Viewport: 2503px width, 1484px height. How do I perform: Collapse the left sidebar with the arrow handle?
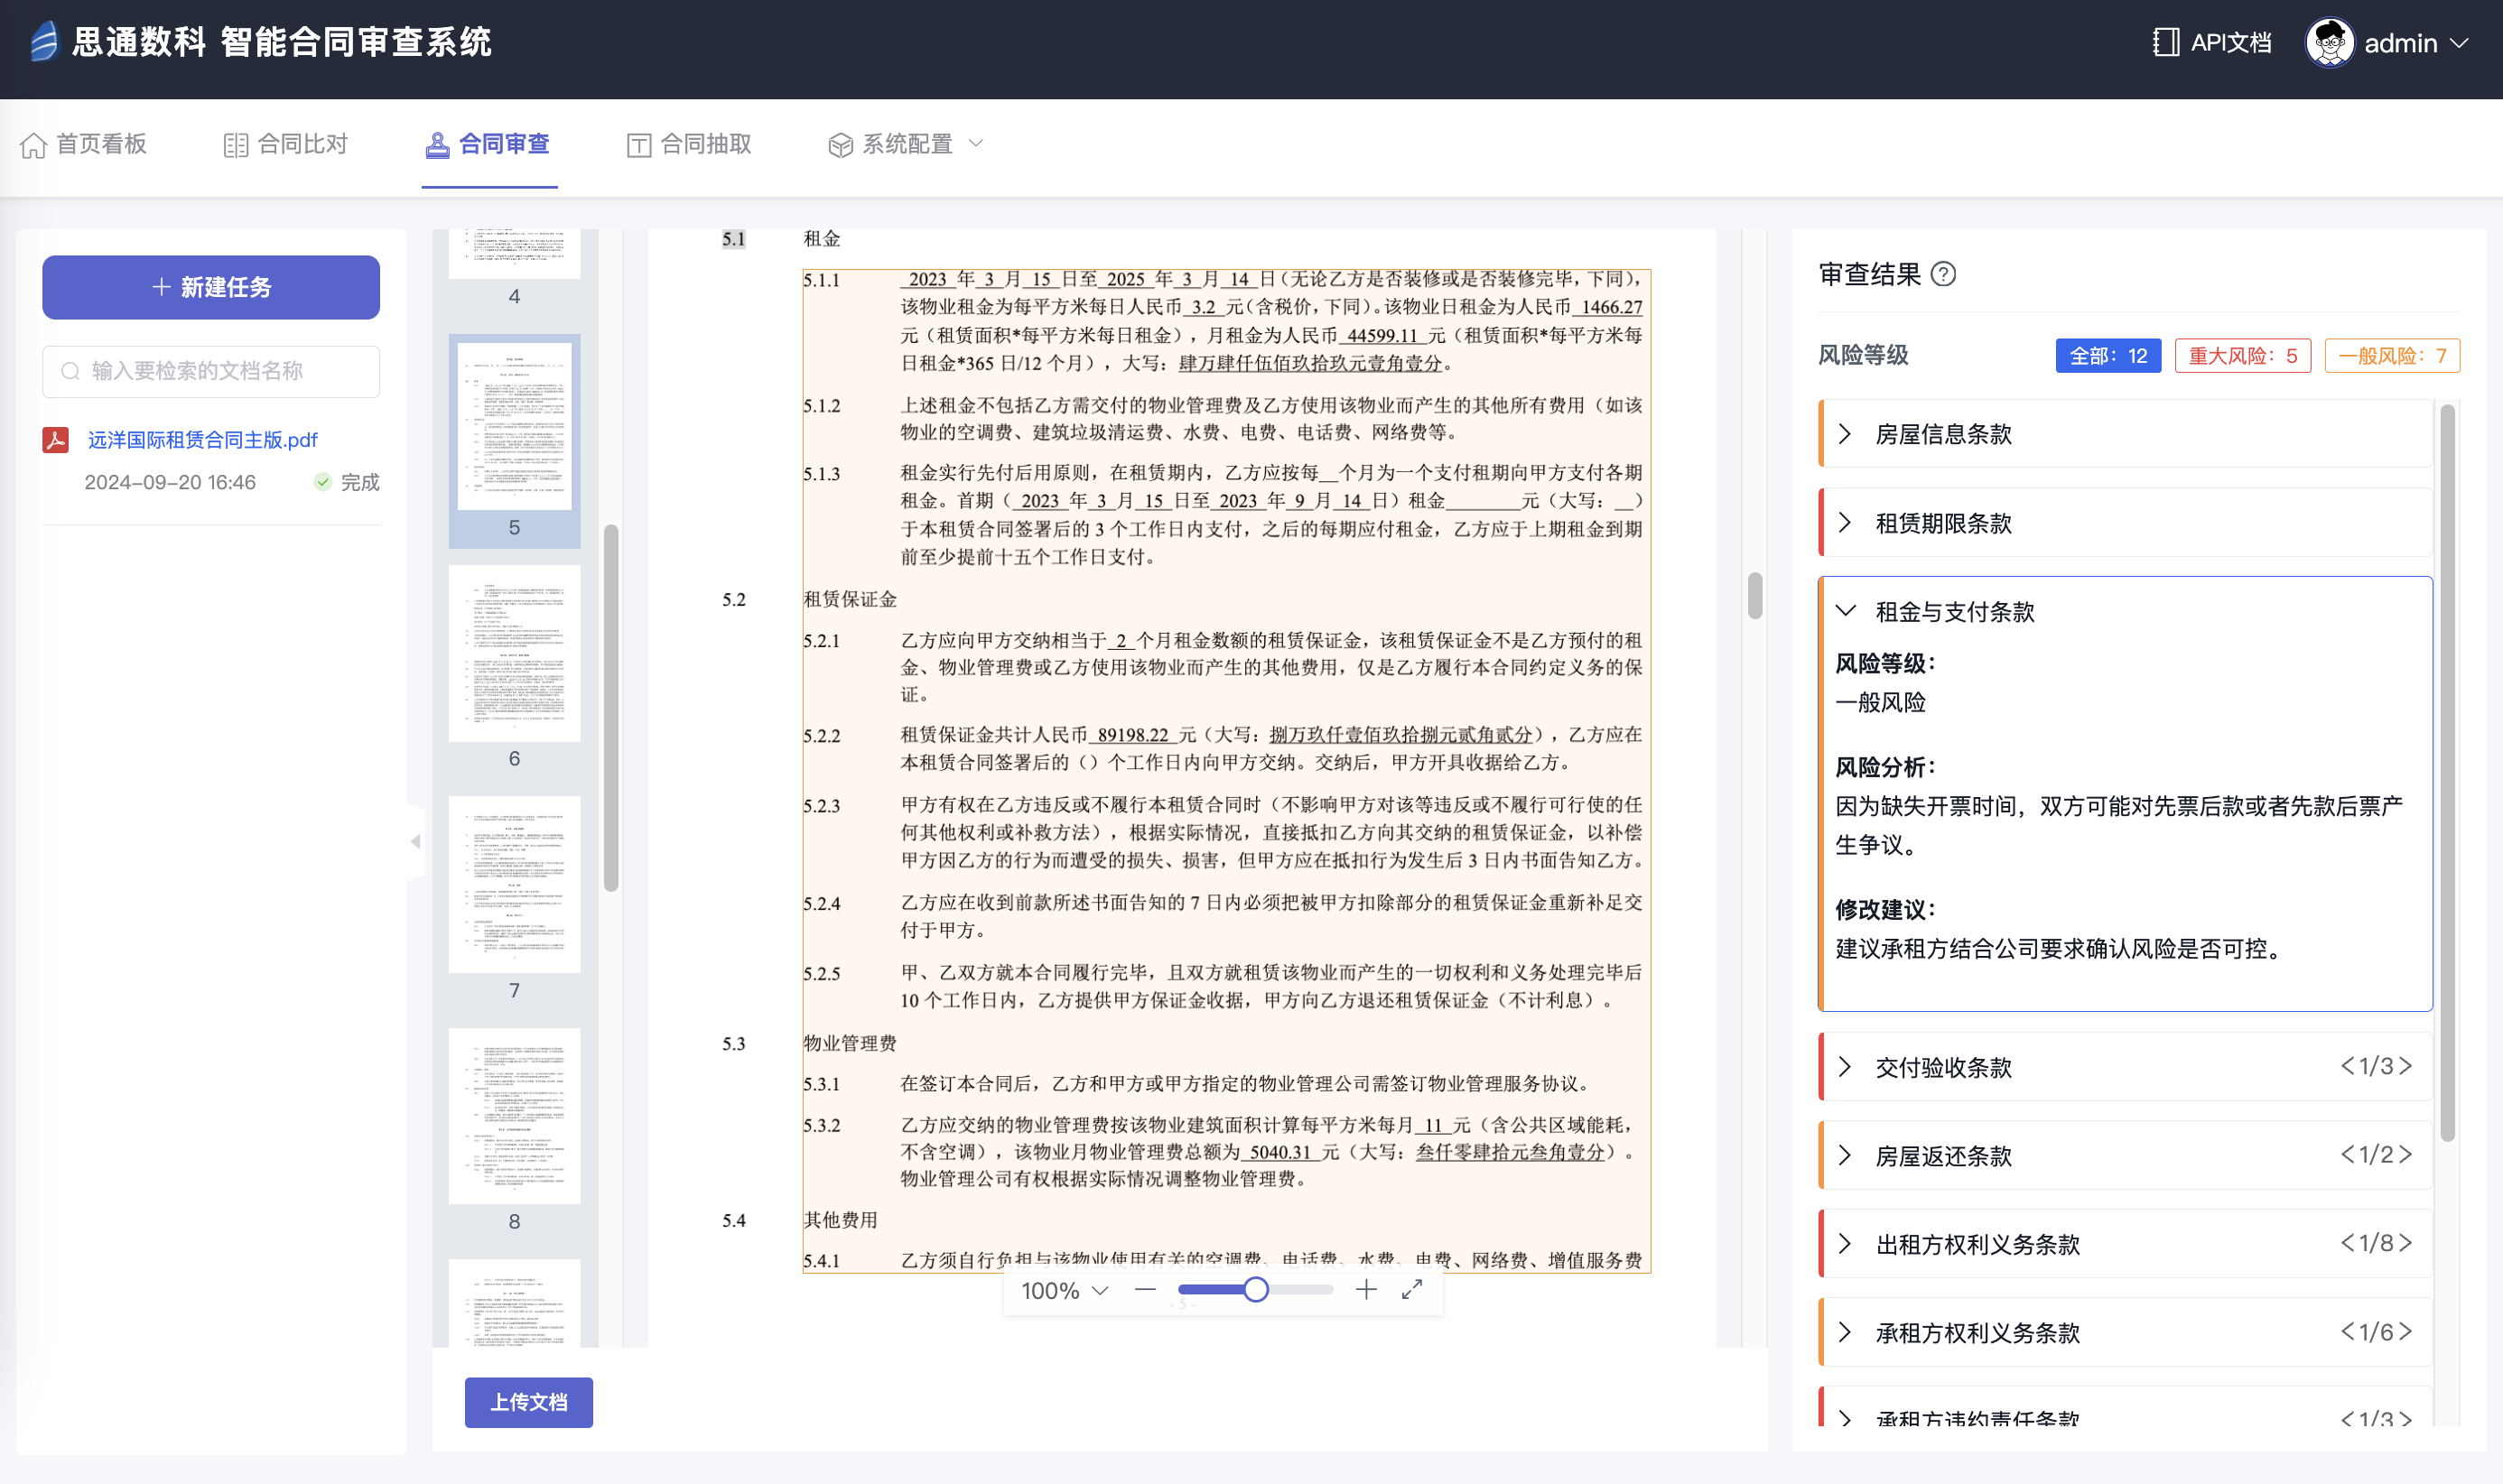tap(415, 842)
